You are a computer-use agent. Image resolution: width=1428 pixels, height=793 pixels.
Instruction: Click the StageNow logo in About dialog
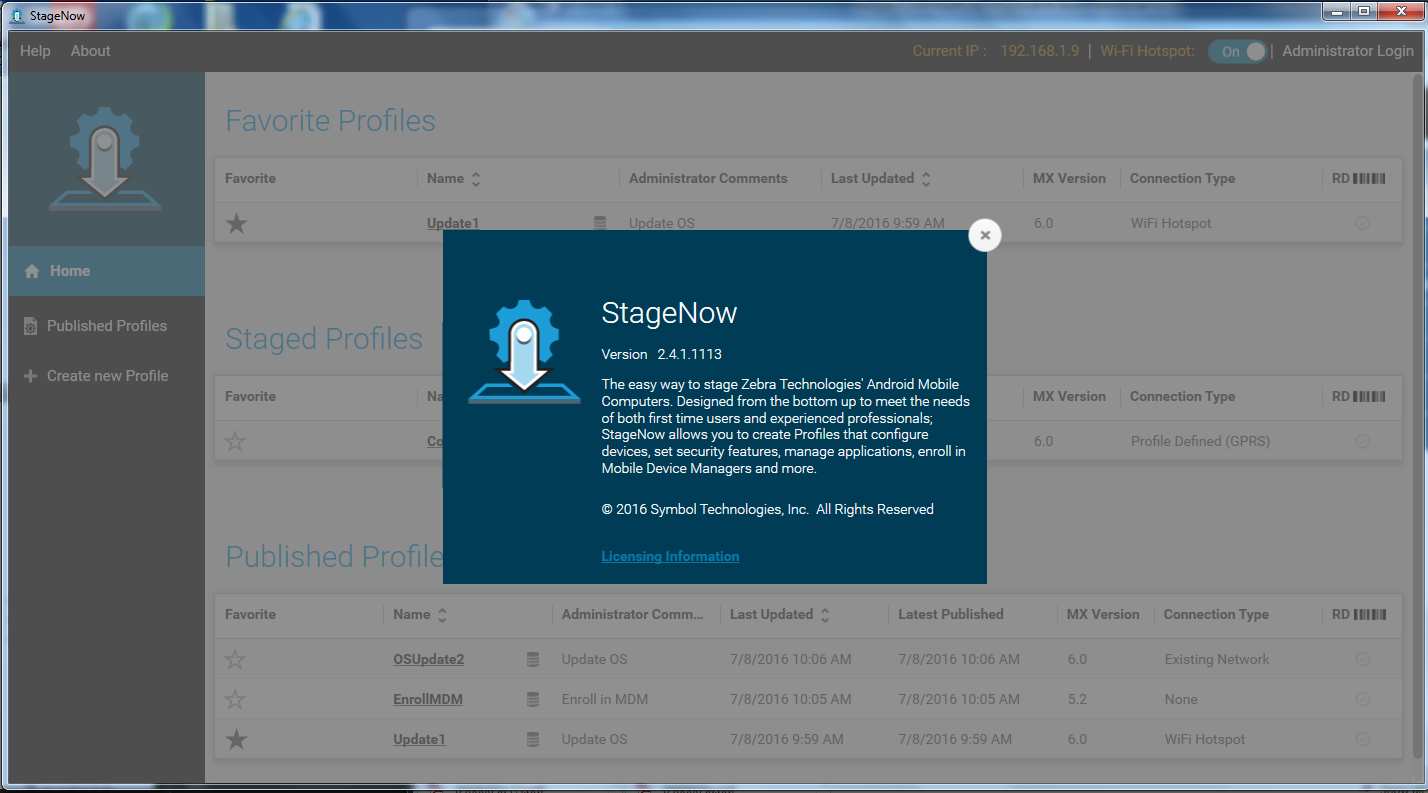[x=524, y=352]
